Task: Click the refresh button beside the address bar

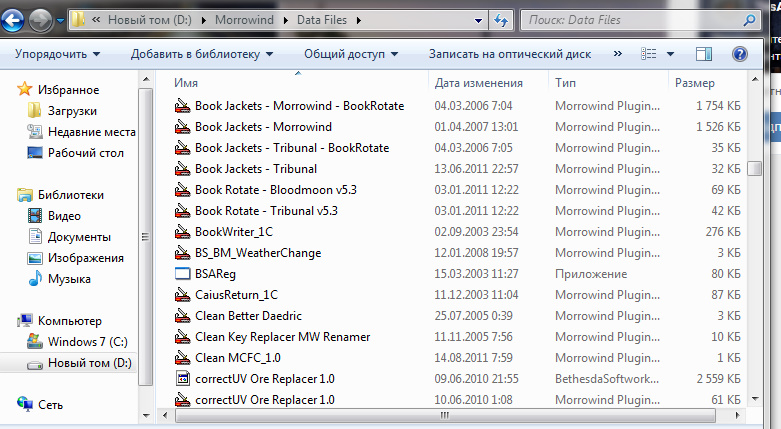Action: (x=501, y=20)
